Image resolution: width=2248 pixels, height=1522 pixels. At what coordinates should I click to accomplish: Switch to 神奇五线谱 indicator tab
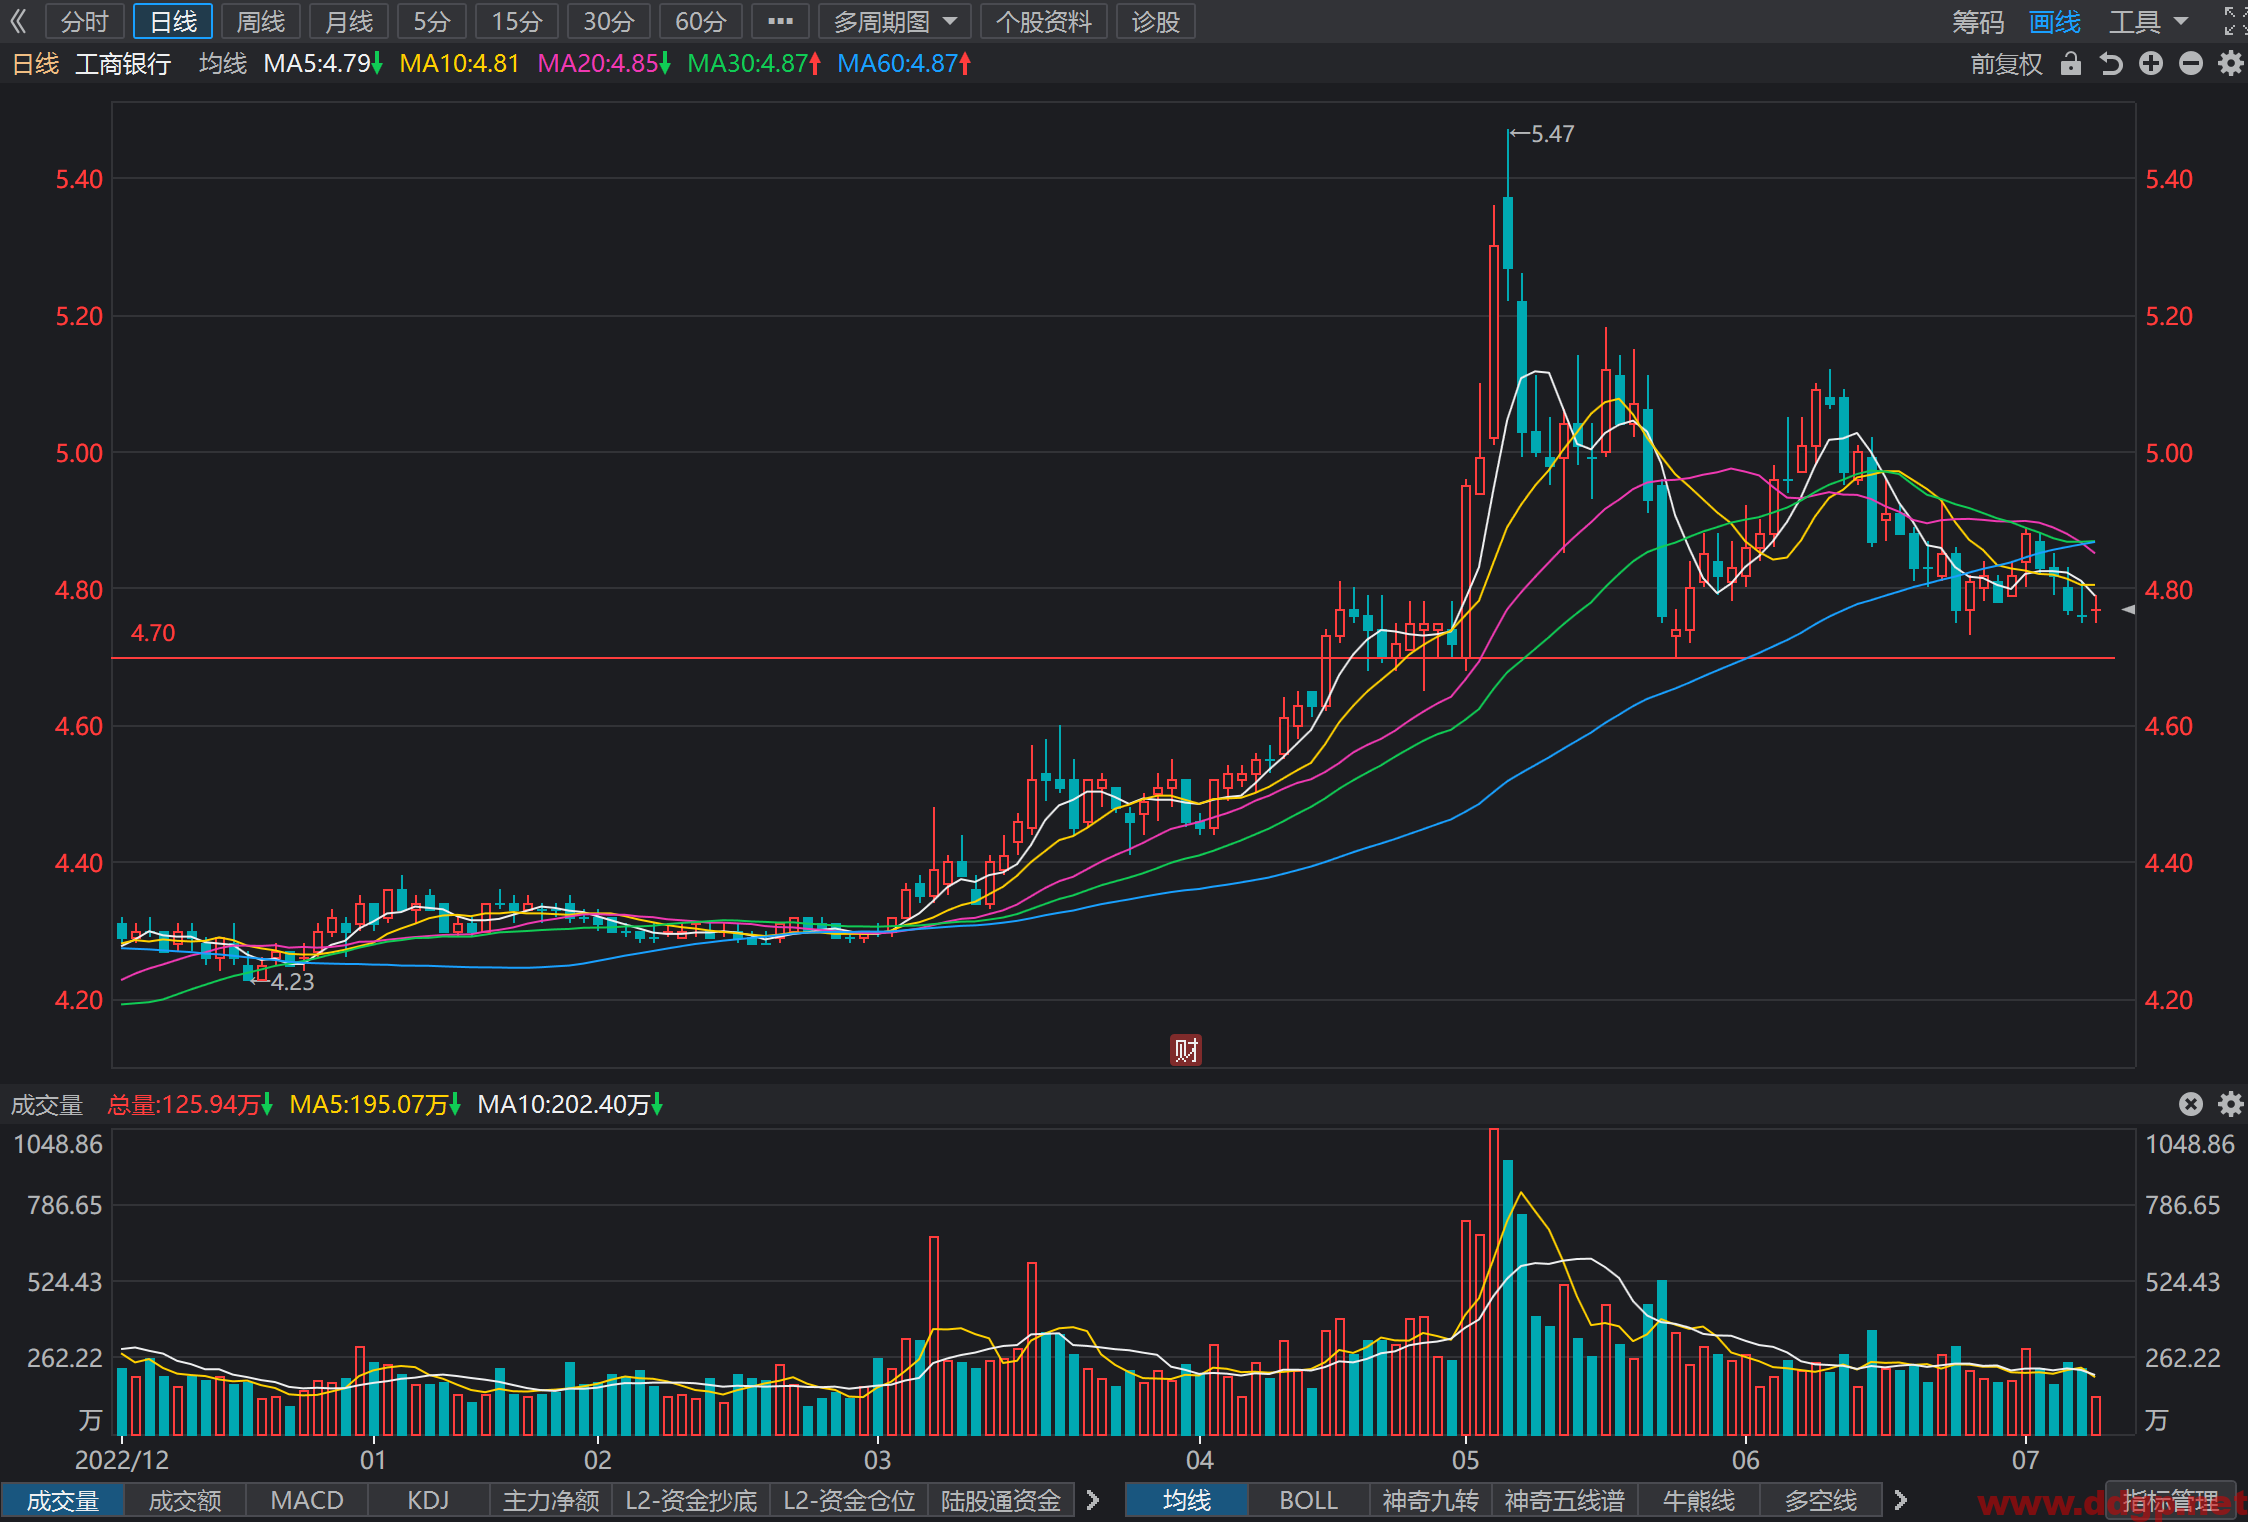[1565, 1500]
